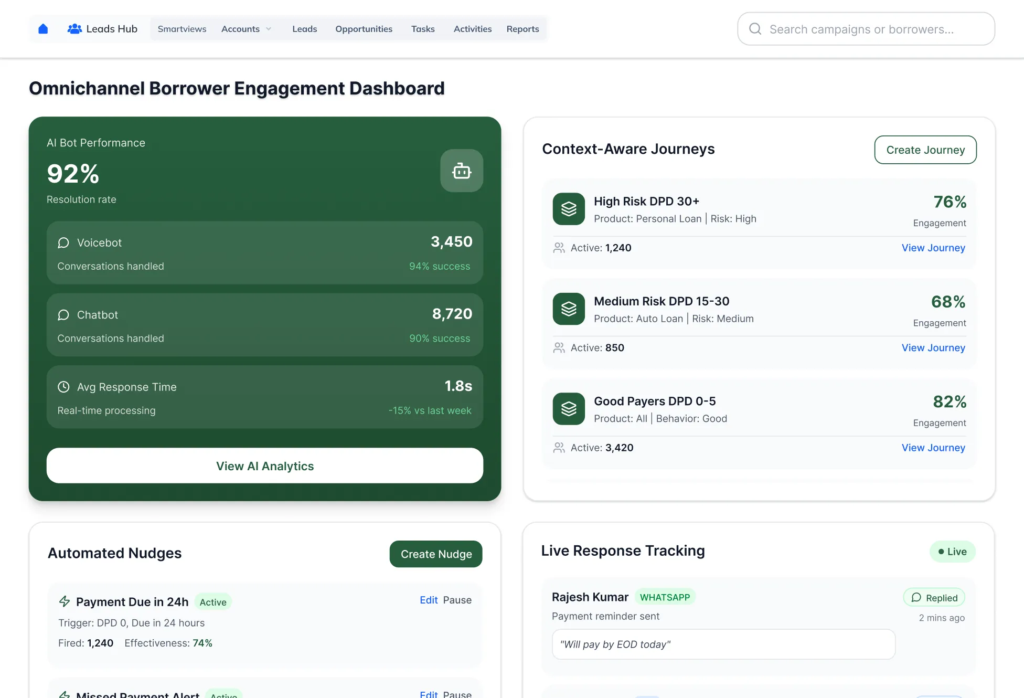Pause the Missed Payment Alert nudge
The height and width of the screenshot is (698, 1024).
pyautogui.click(x=457, y=693)
